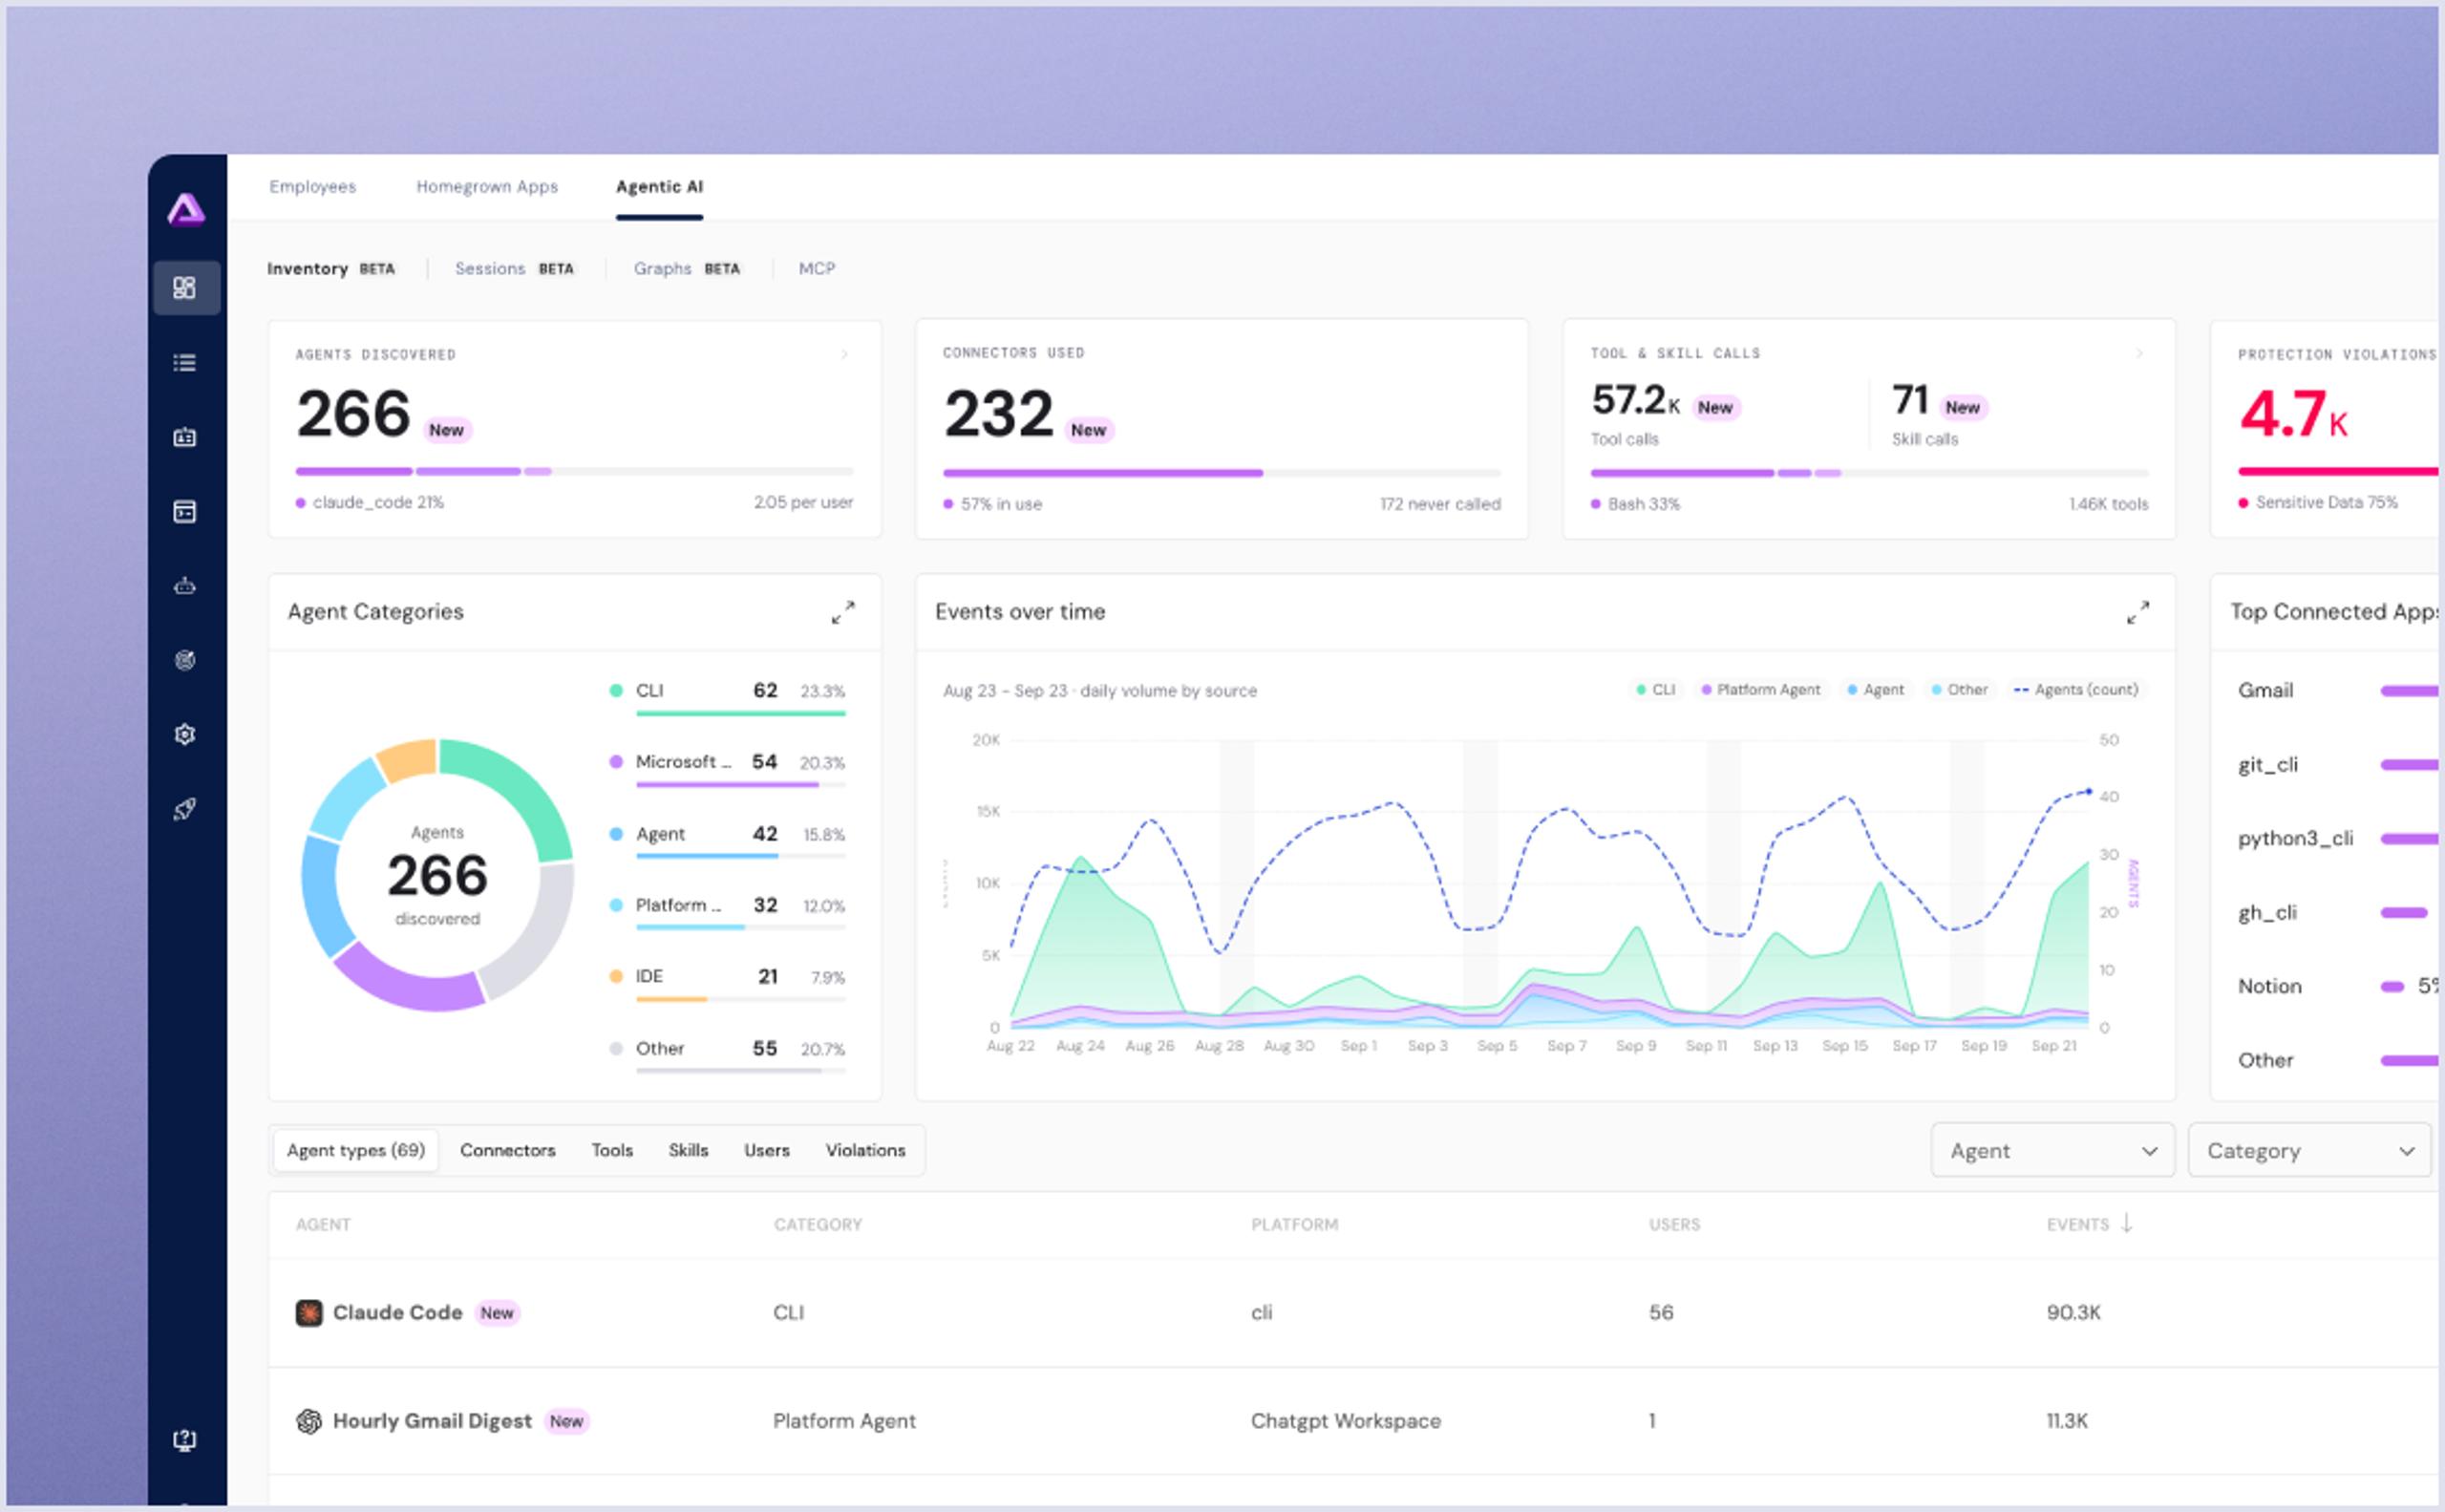Click the Claude Code agent icon
The height and width of the screenshot is (1512, 2445).
point(309,1313)
